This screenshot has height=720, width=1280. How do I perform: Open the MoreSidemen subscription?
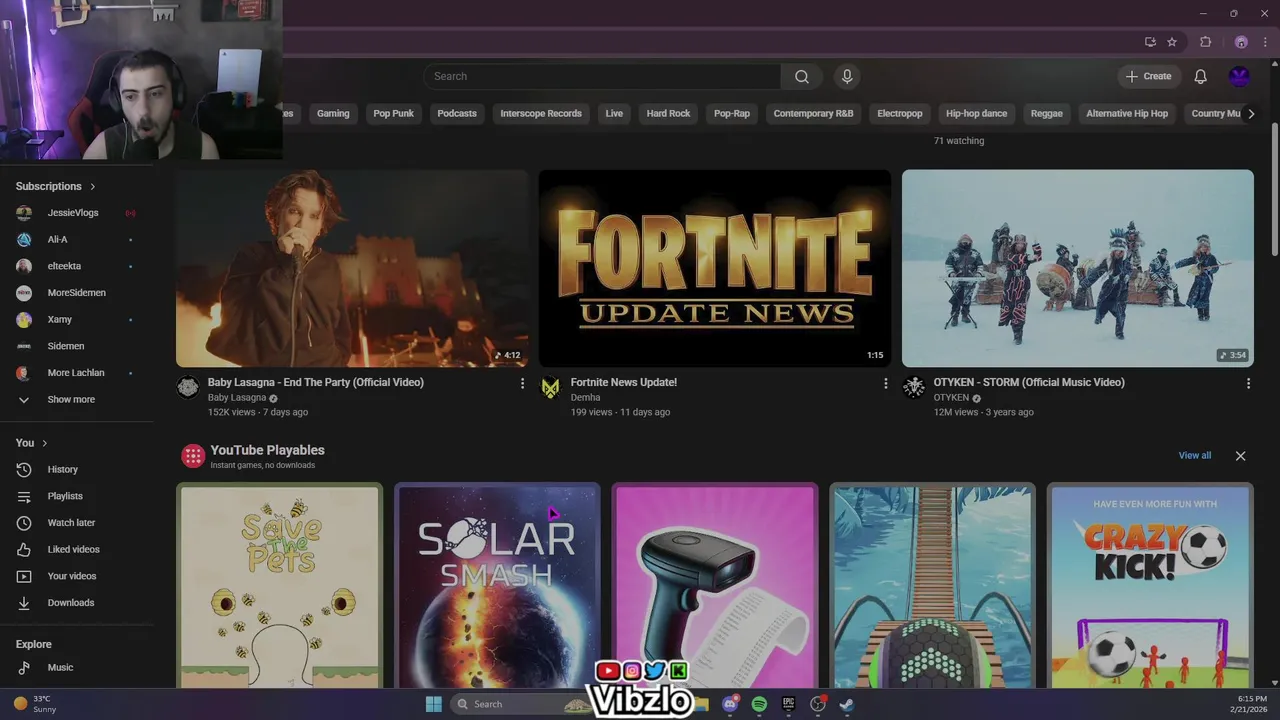pyautogui.click(x=77, y=293)
